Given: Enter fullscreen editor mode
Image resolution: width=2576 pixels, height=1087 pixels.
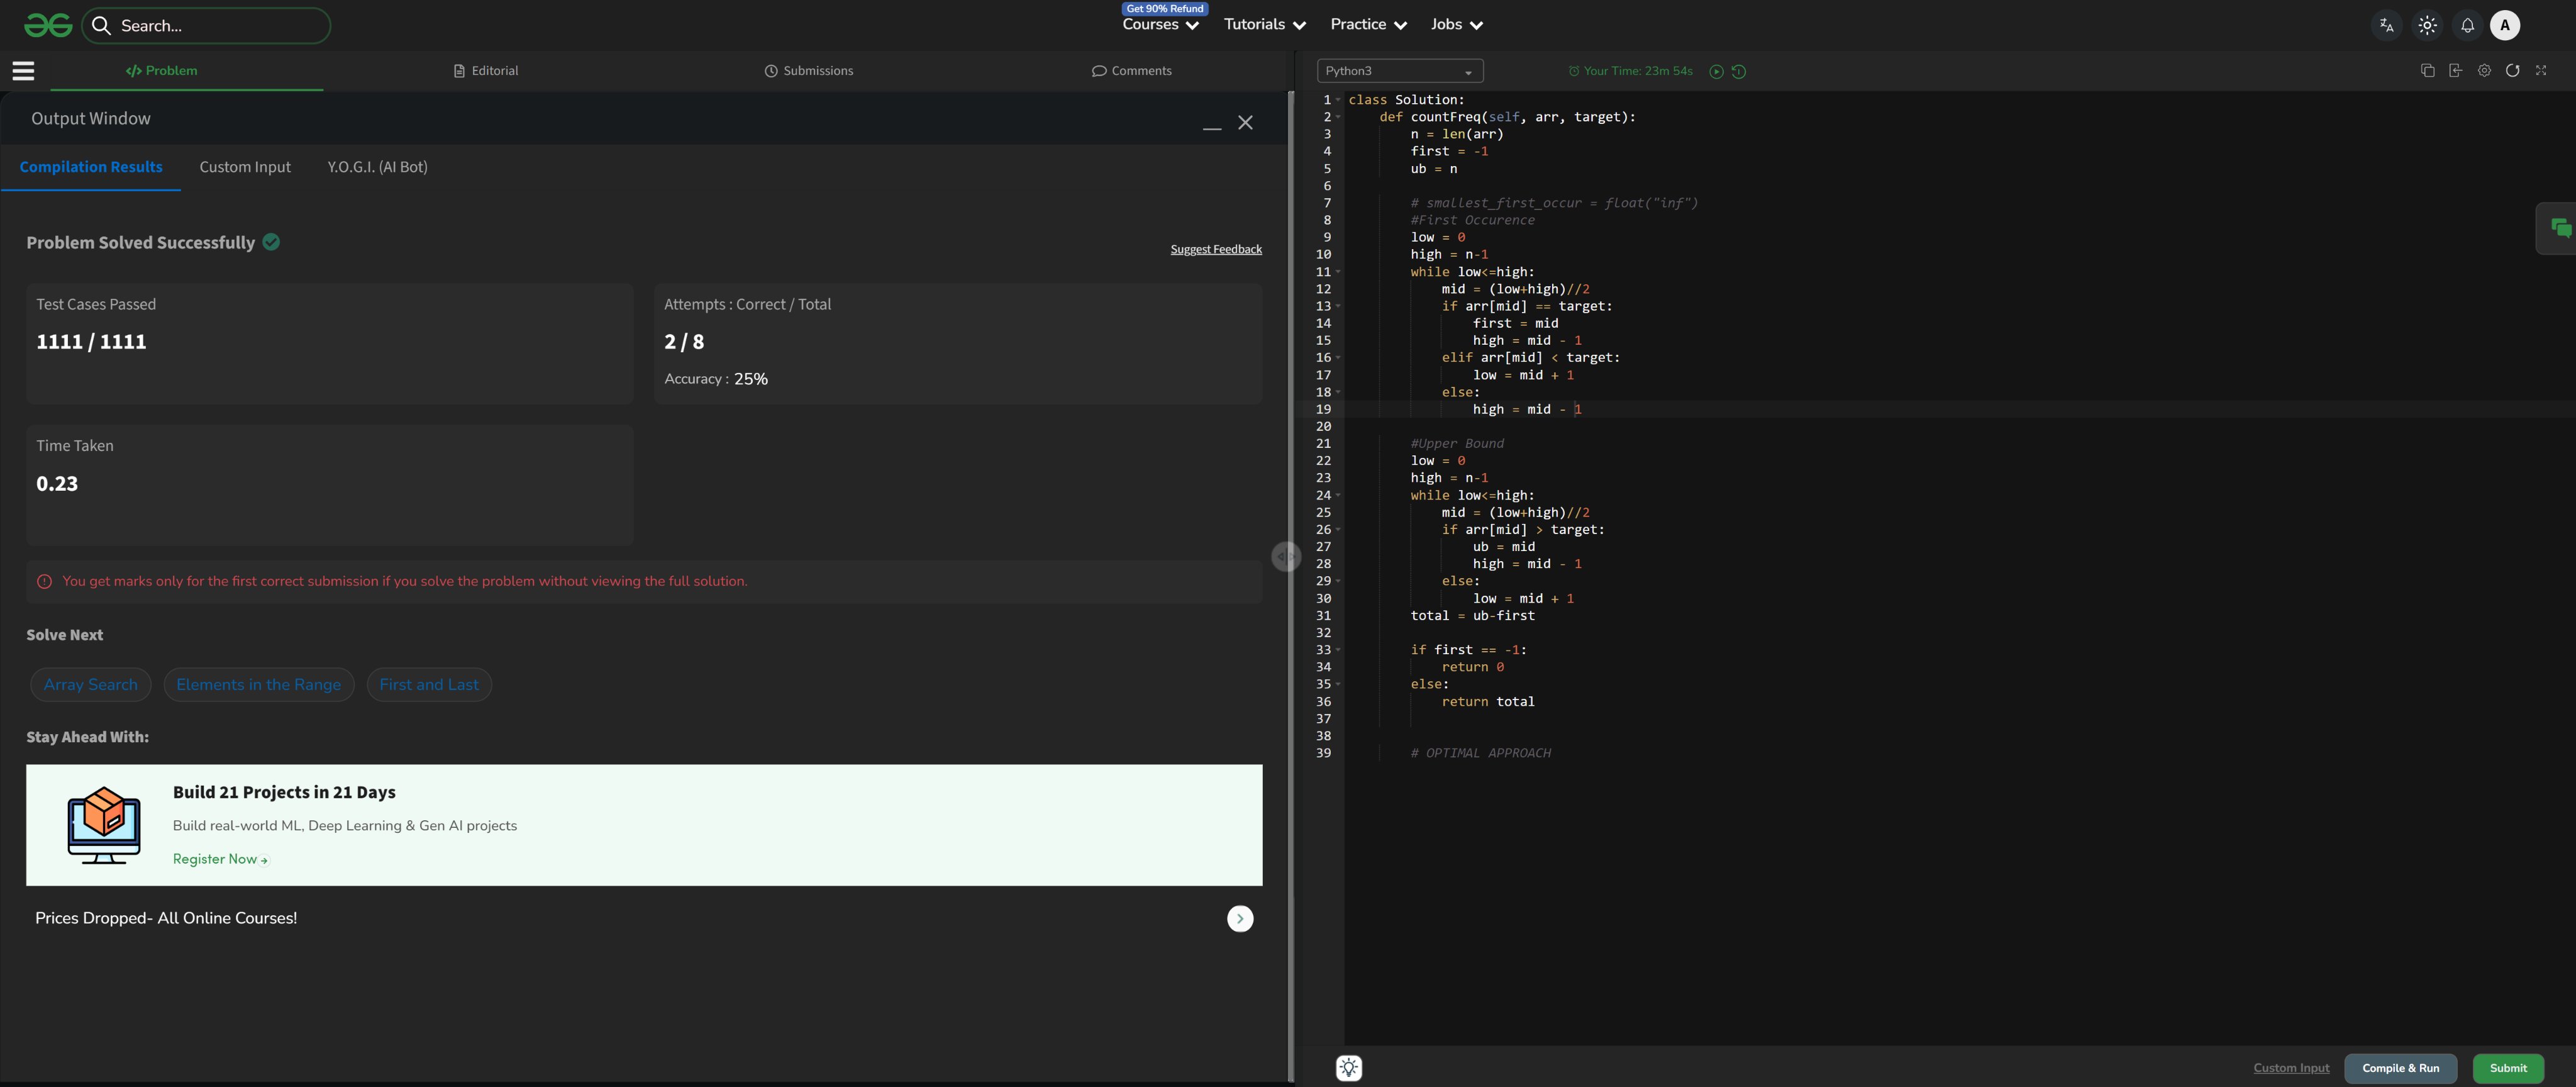Looking at the screenshot, I should (x=2541, y=70).
